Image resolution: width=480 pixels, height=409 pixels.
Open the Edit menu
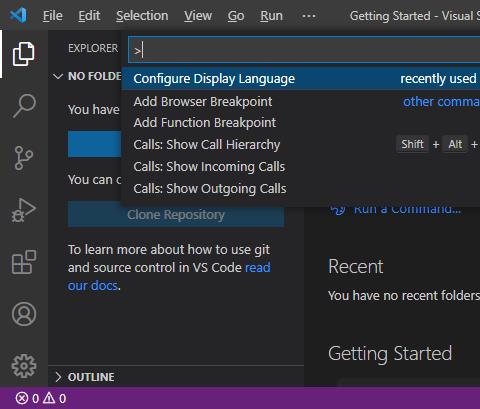coord(89,16)
